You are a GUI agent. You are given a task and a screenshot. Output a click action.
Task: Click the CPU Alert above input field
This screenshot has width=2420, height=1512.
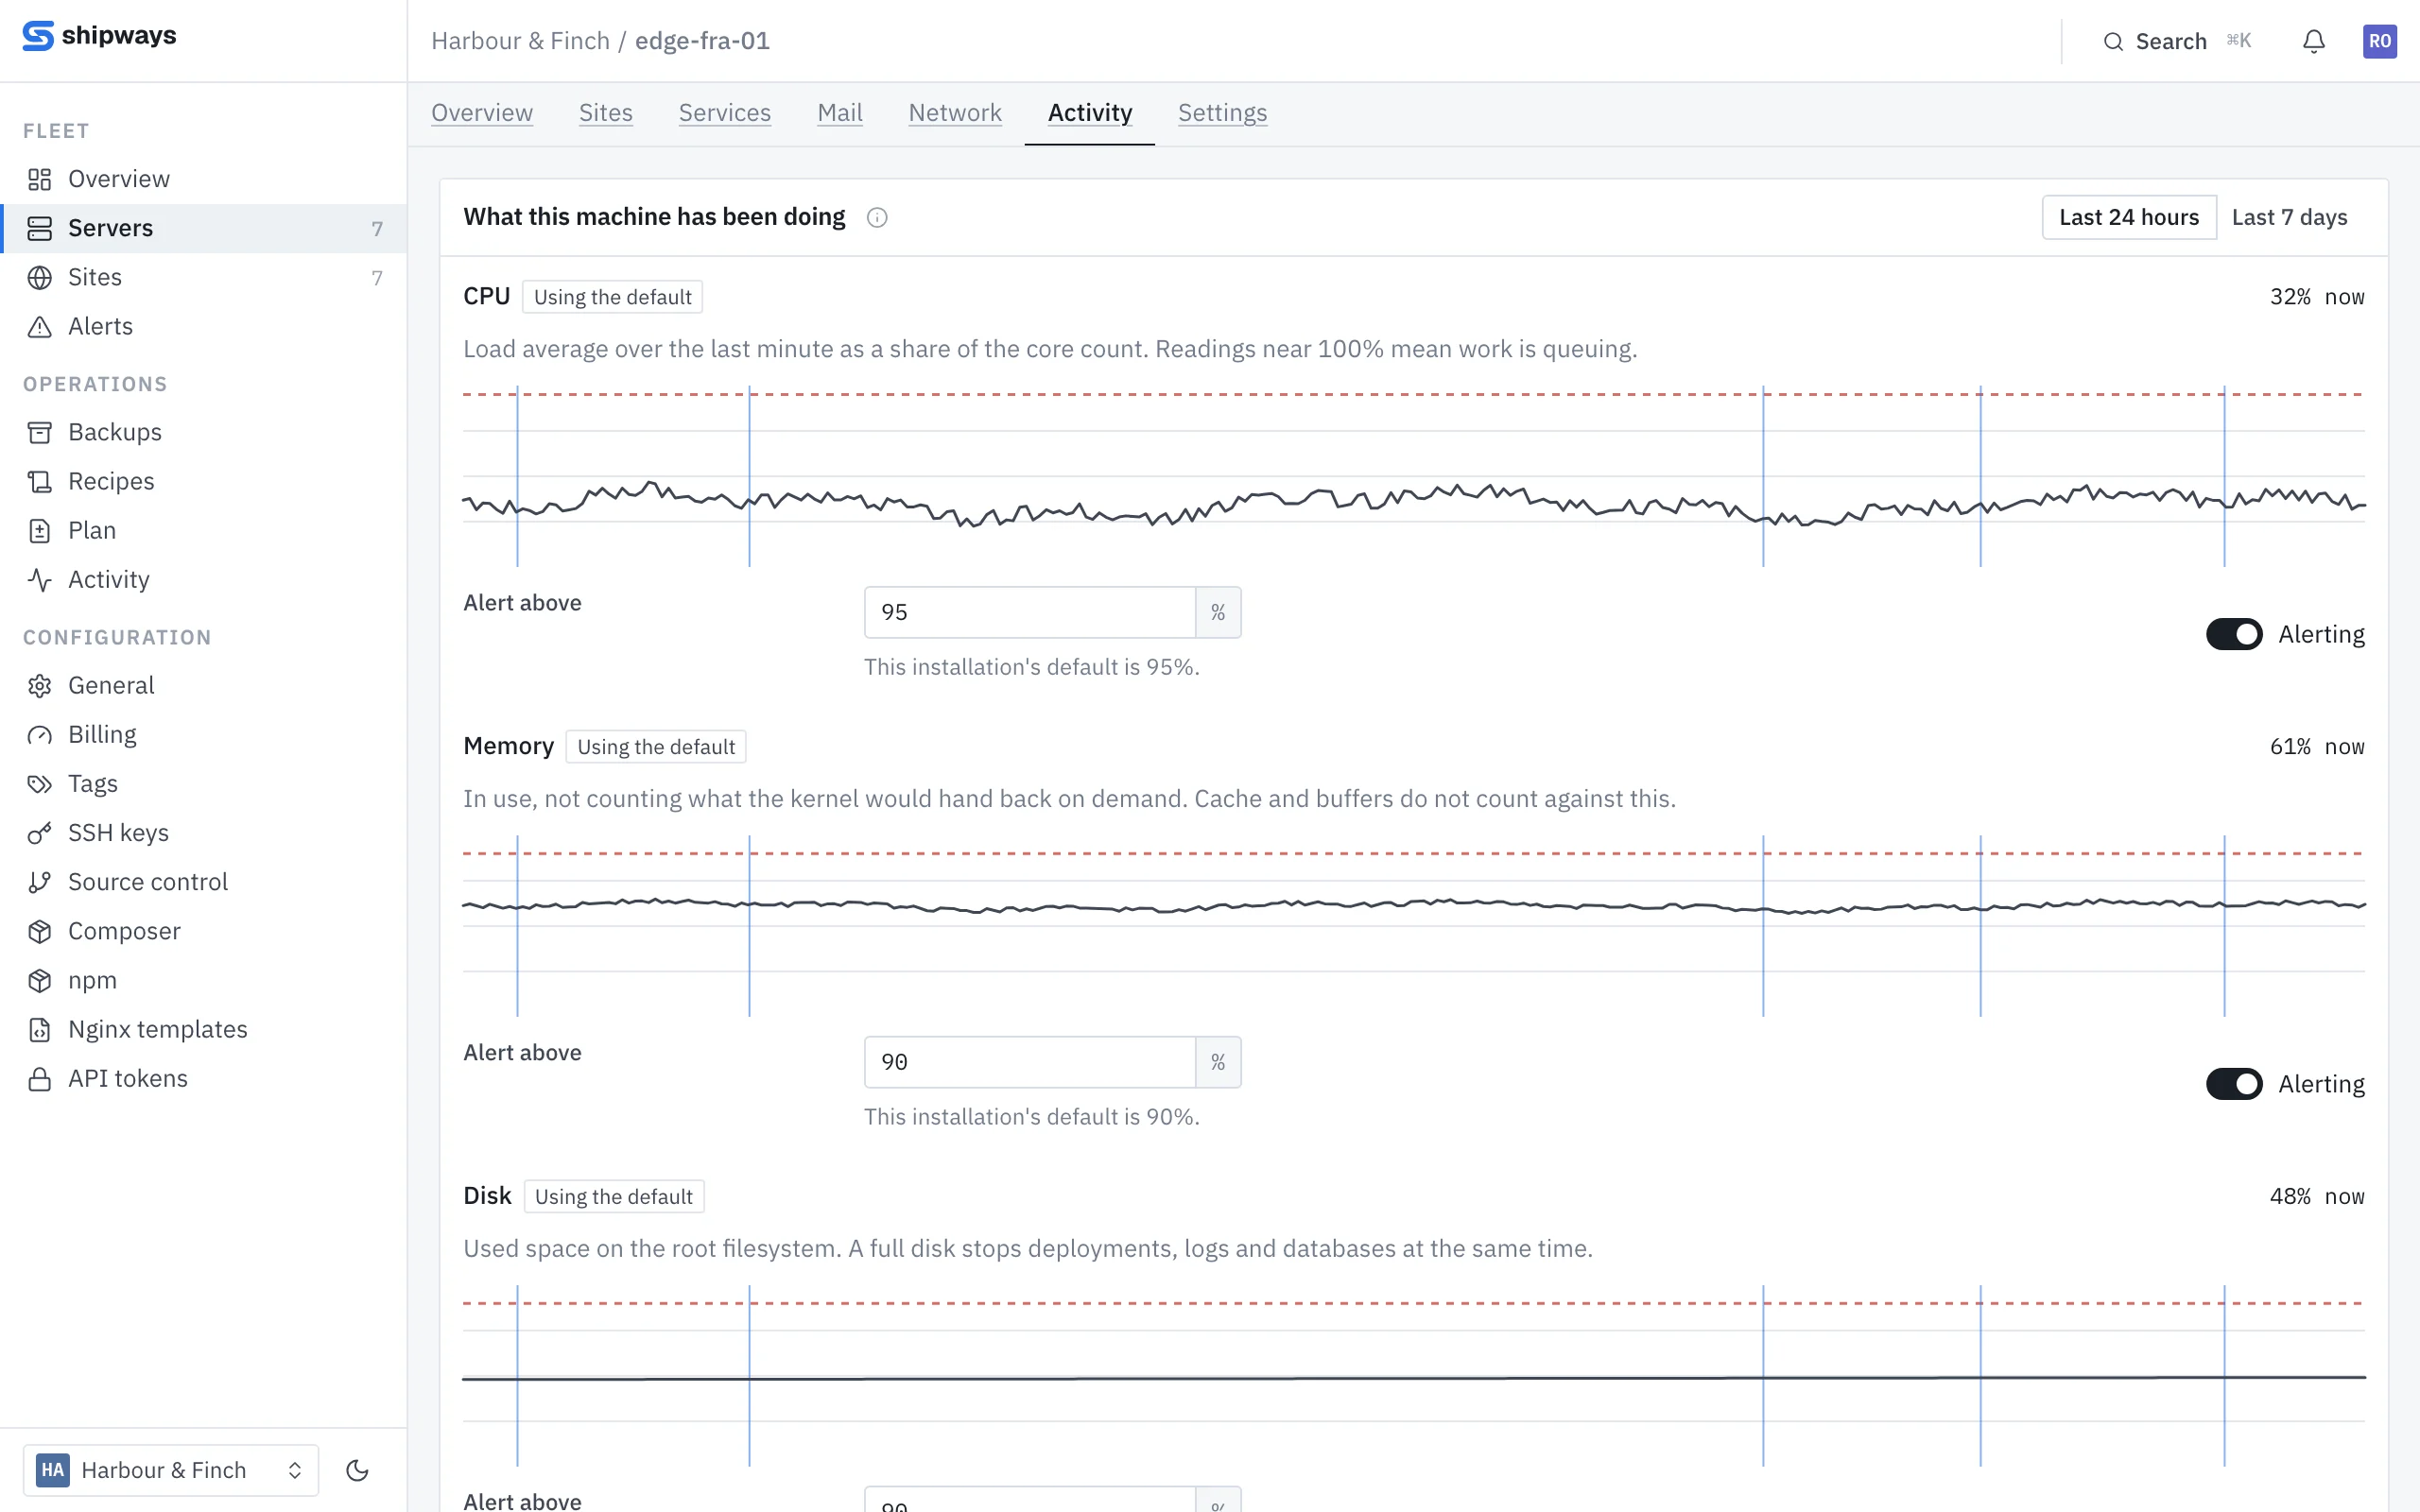pyautogui.click(x=1030, y=612)
